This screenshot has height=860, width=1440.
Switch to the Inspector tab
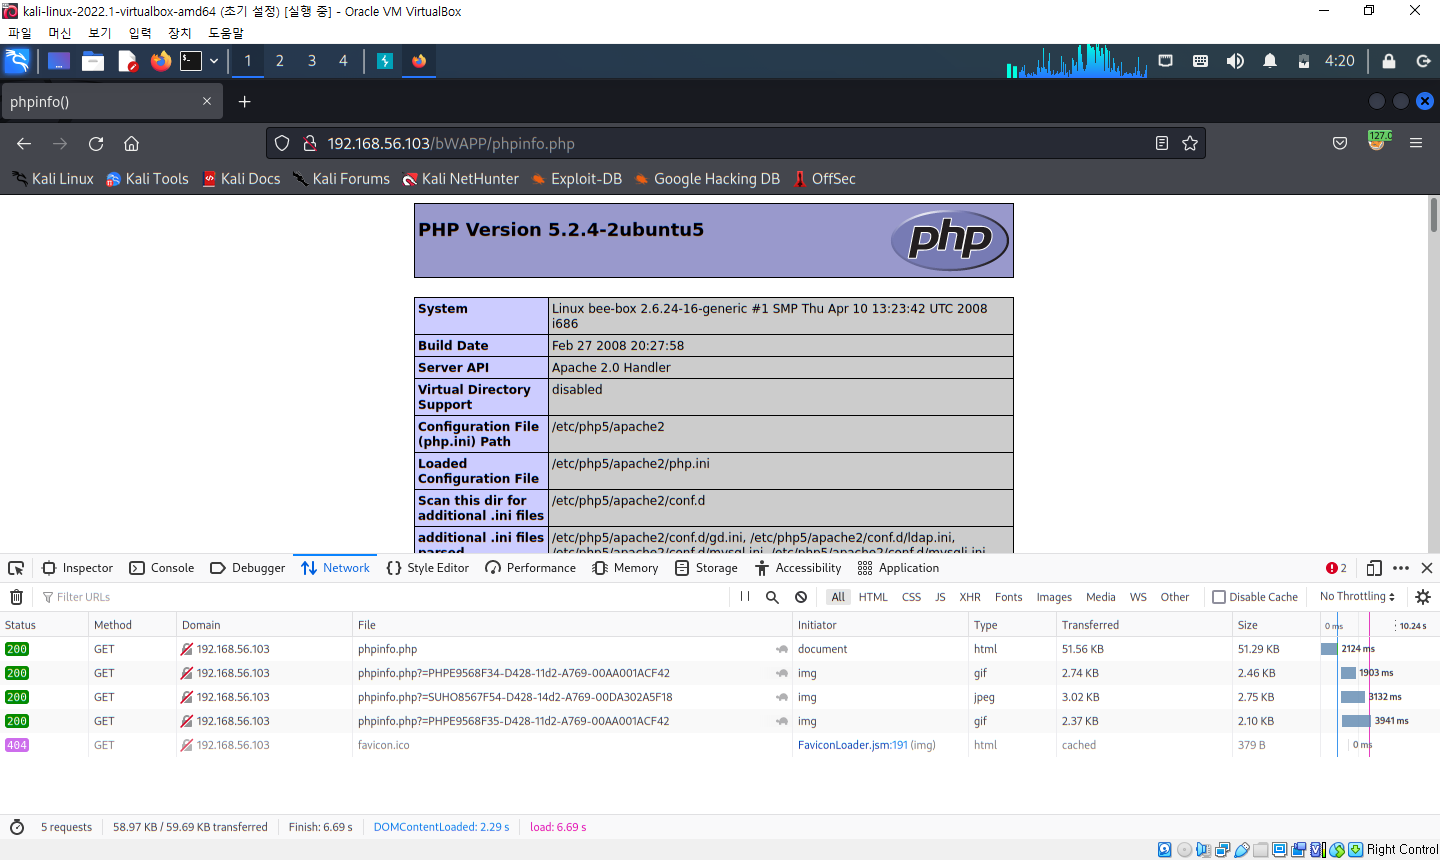click(78, 568)
